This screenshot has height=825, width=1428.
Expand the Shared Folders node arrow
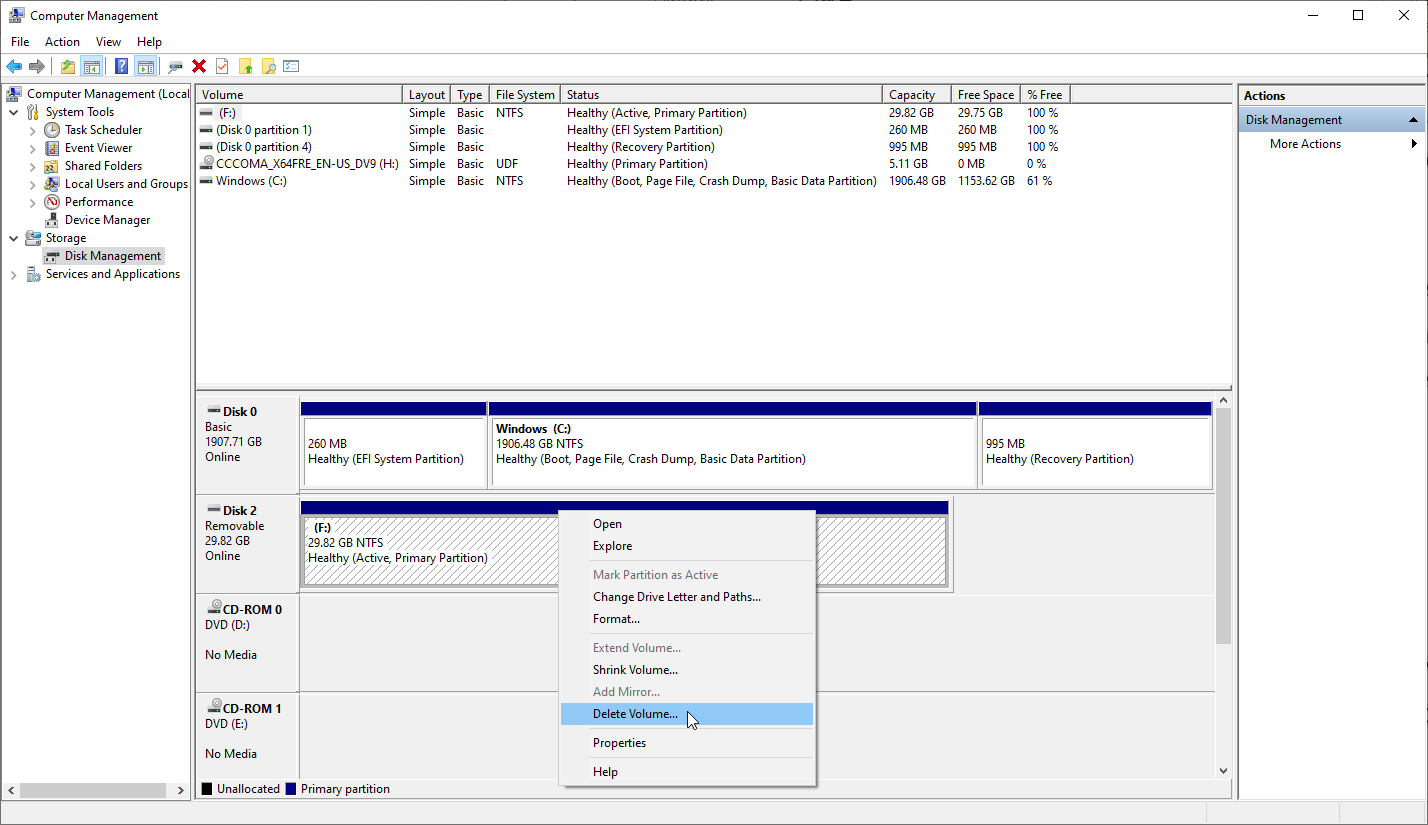tap(32, 166)
